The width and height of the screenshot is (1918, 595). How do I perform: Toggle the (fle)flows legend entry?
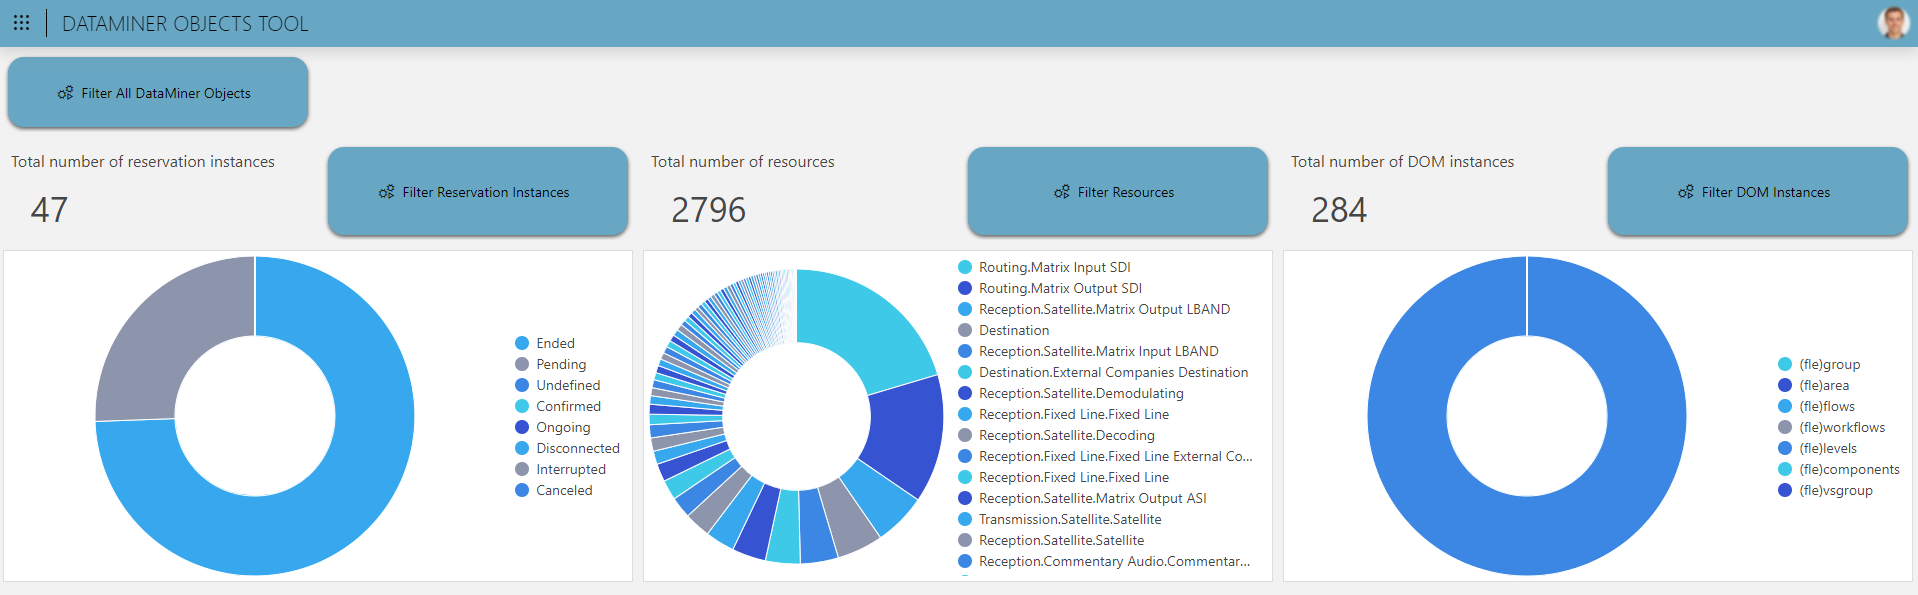1816,406
